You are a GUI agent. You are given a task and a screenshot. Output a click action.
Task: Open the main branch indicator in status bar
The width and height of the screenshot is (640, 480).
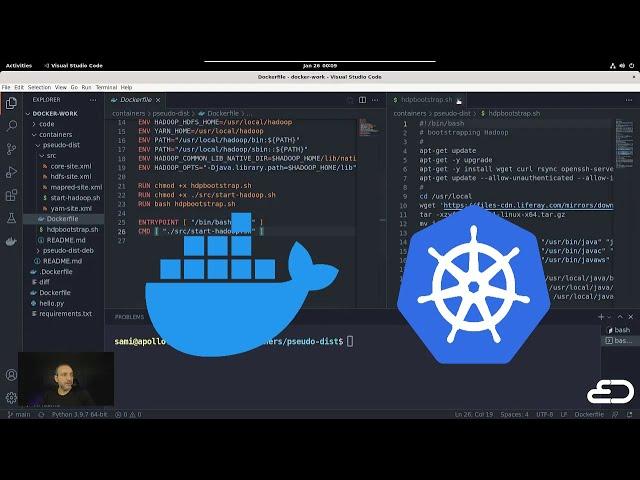(19, 415)
